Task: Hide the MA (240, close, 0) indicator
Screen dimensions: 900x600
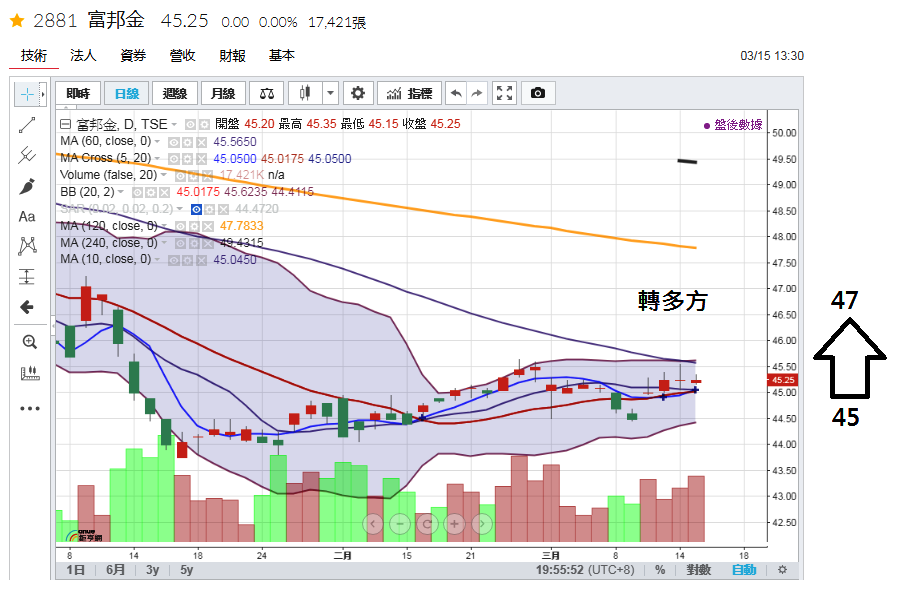Action: [180, 243]
